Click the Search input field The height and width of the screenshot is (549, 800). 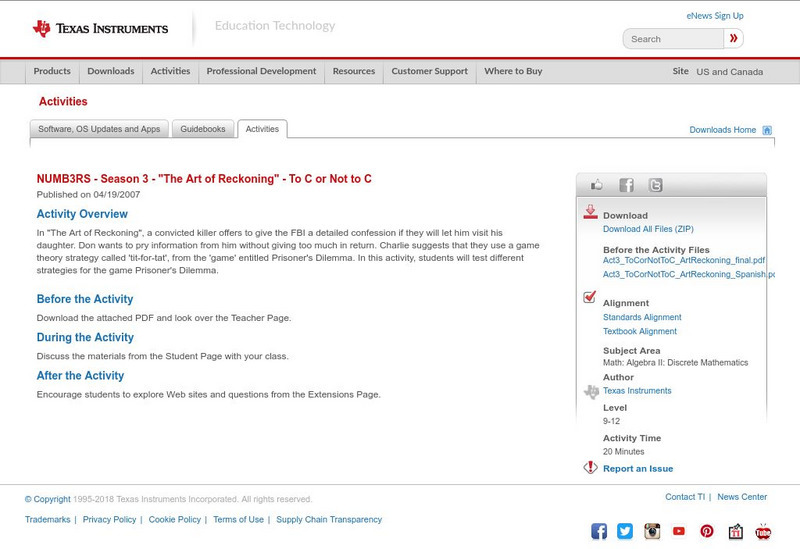pos(673,39)
